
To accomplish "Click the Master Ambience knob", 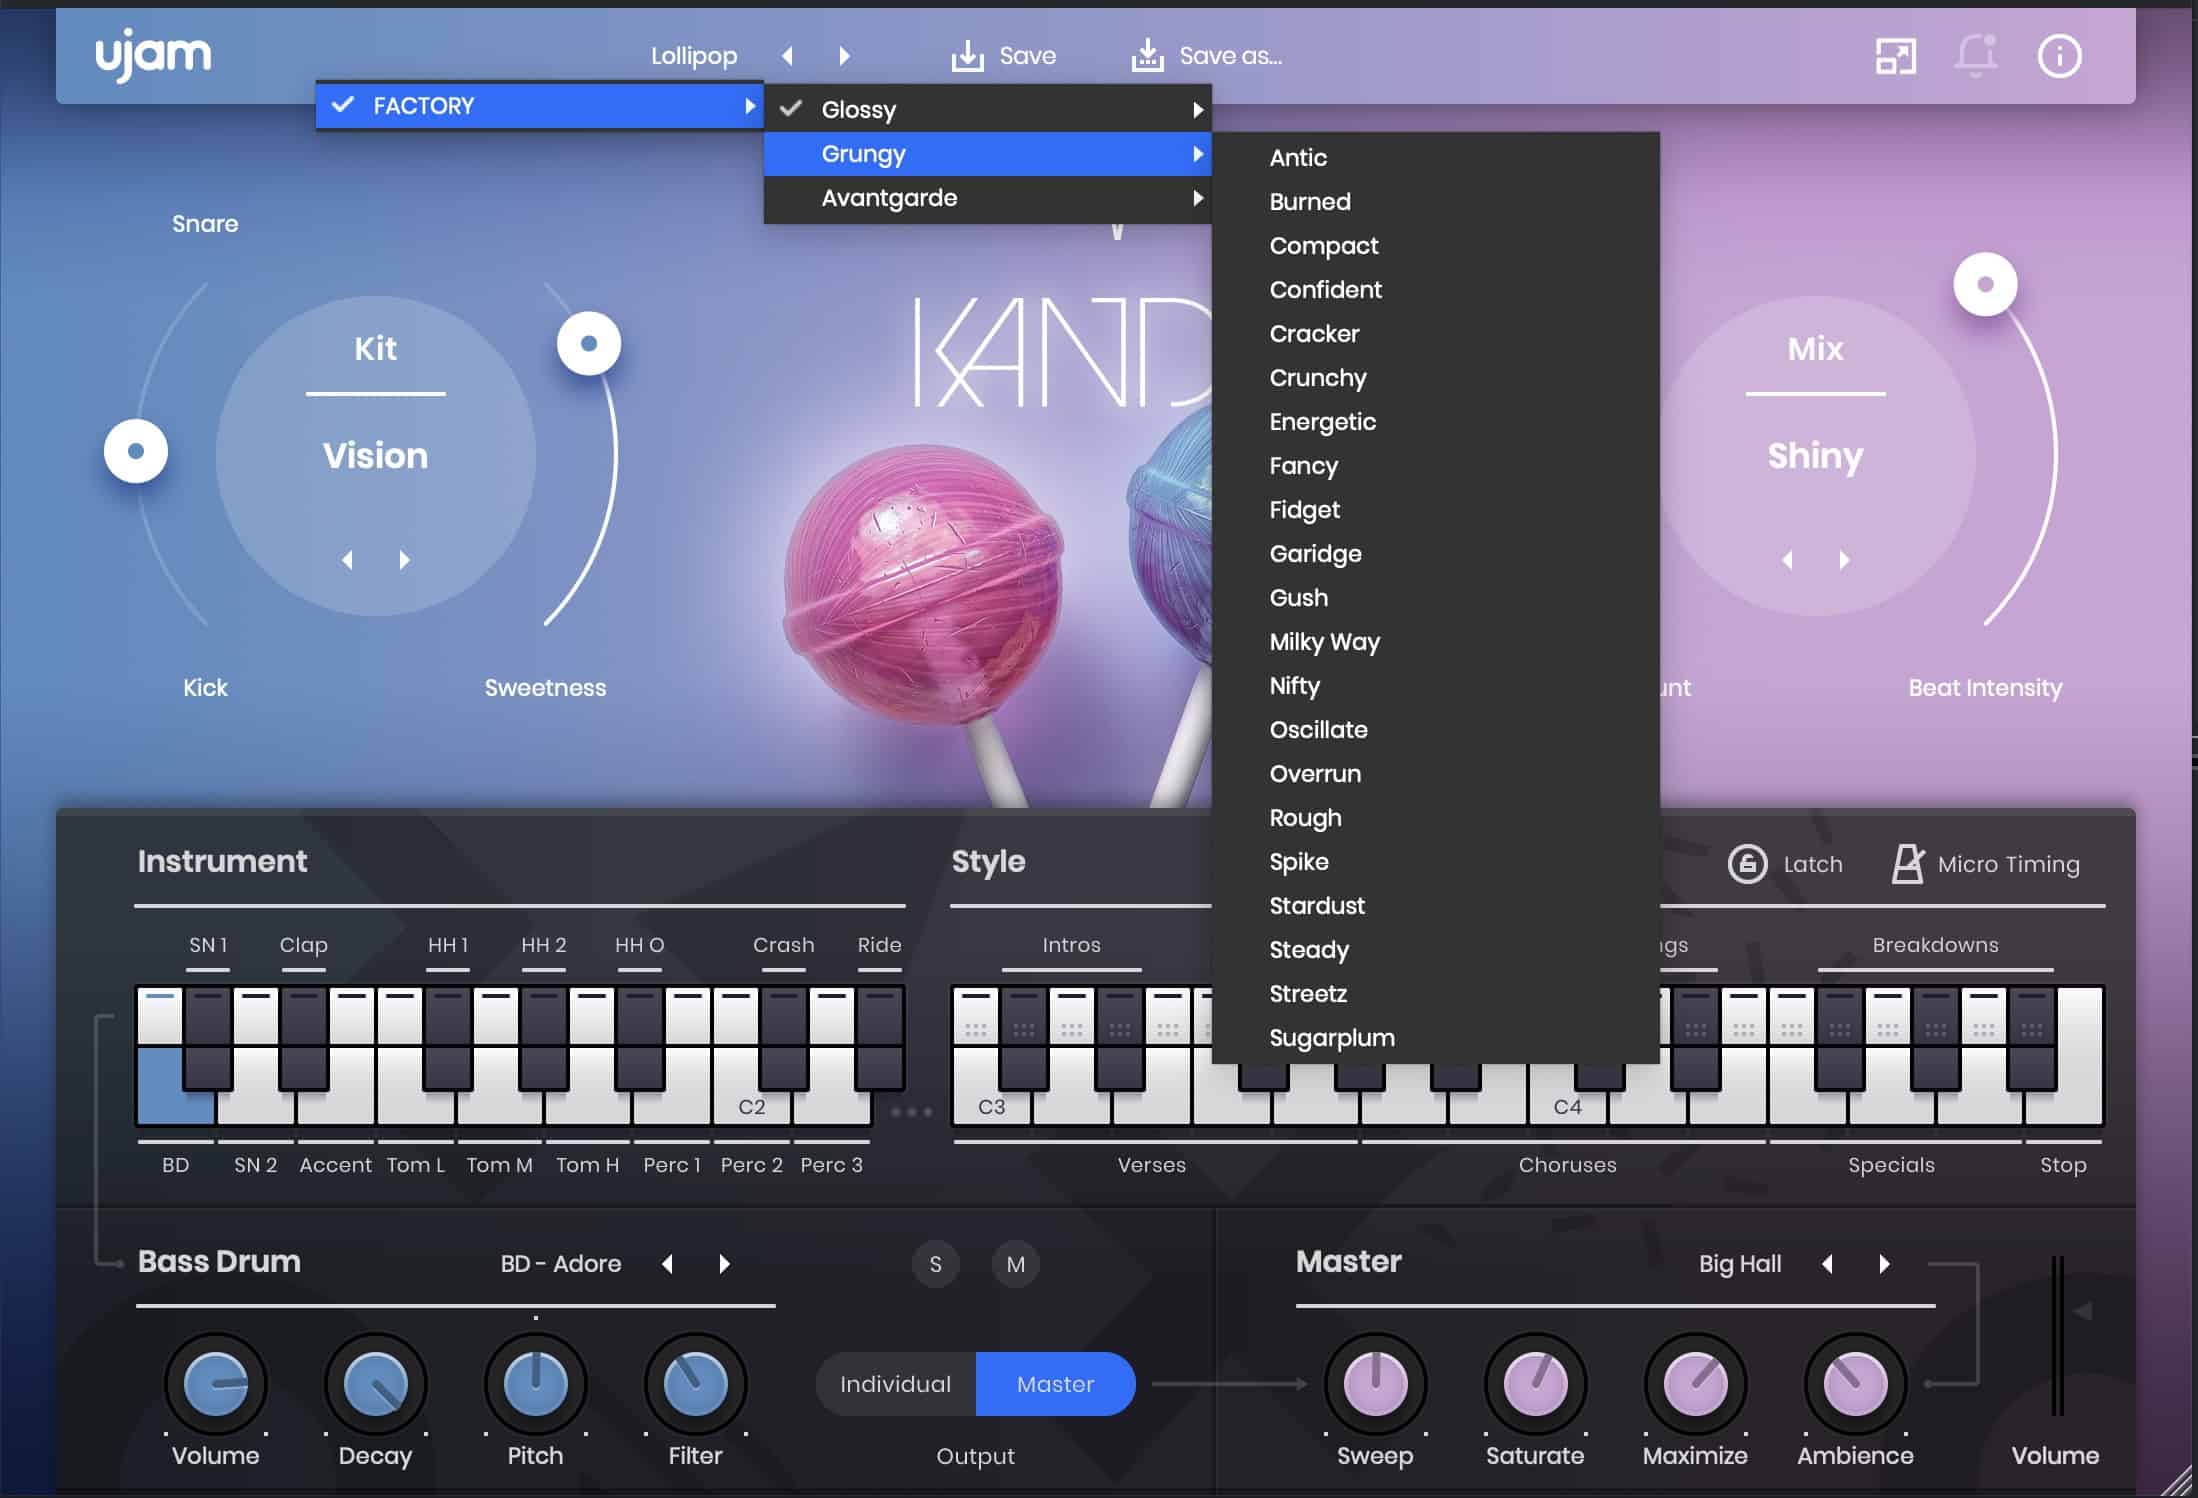I will pos(1855,1384).
